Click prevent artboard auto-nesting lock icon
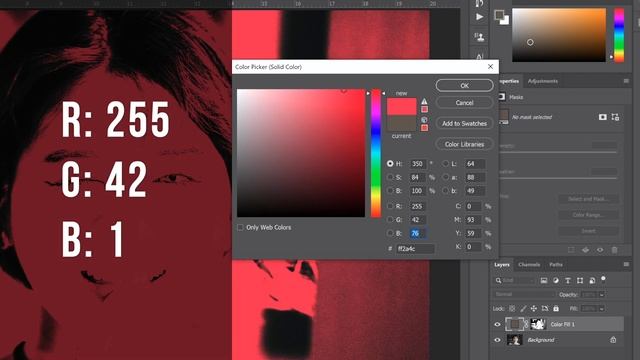Image resolution: width=640 pixels, height=360 pixels. pyautogui.click(x=545, y=309)
